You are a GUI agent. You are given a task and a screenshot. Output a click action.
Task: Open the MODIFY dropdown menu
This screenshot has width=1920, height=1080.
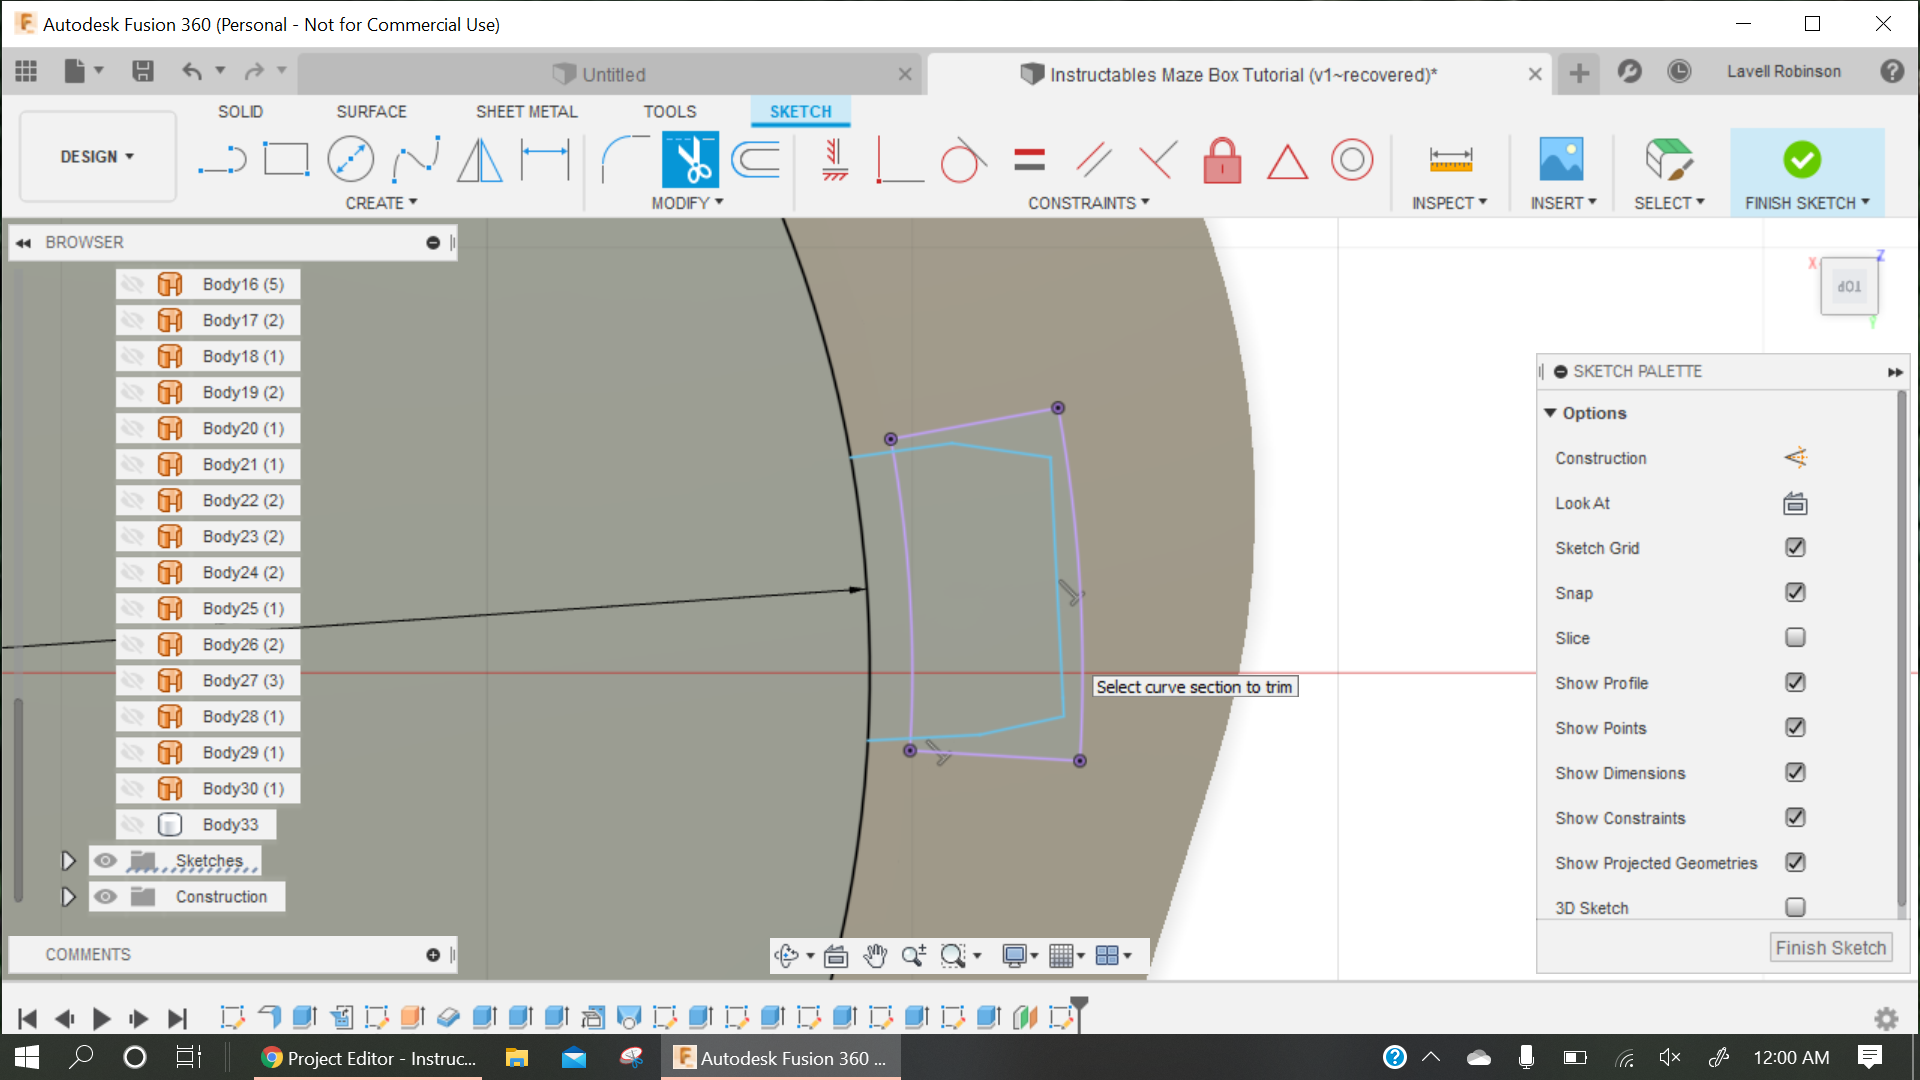(x=687, y=203)
